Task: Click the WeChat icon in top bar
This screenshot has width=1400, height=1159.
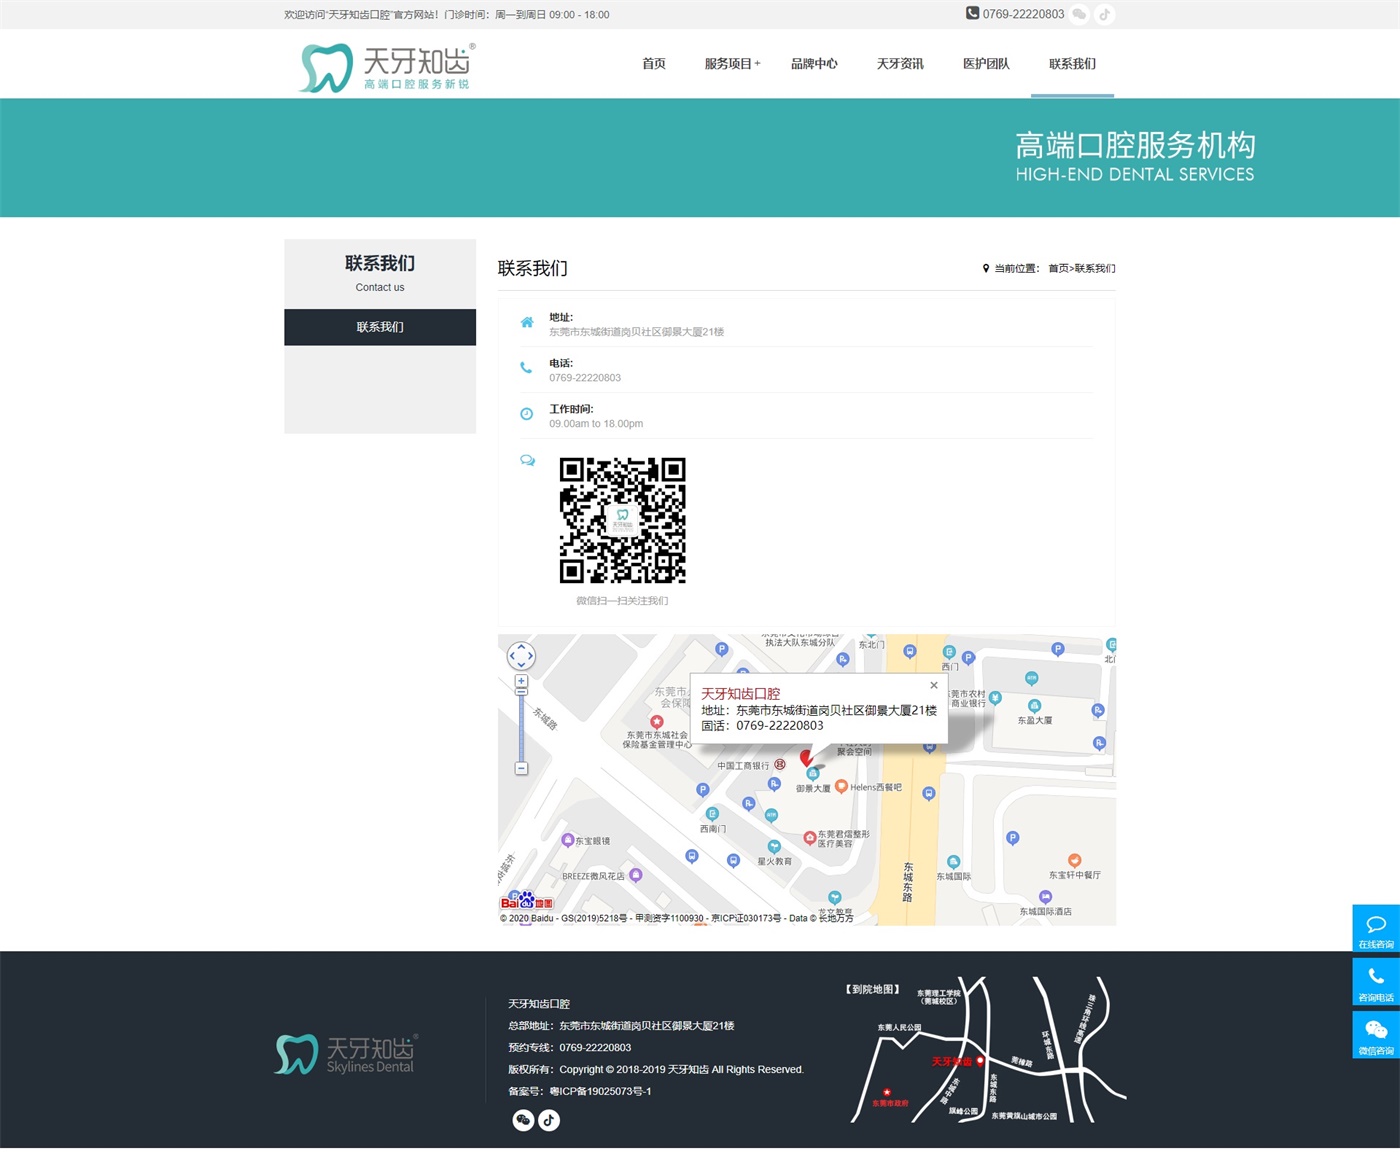Action: pos(1079,14)
